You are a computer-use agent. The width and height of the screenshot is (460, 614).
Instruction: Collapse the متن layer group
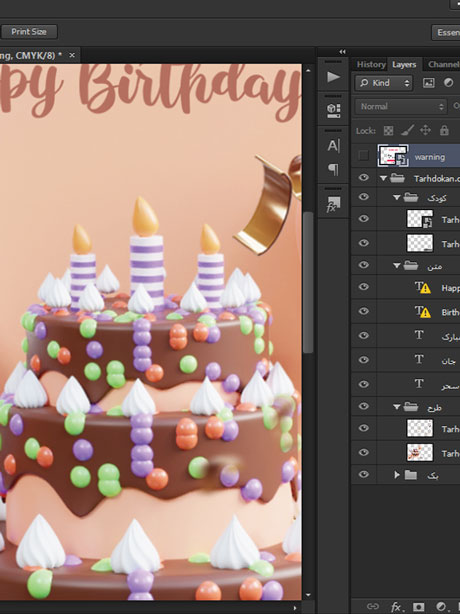pyautogui.click(x=397, y=266)
